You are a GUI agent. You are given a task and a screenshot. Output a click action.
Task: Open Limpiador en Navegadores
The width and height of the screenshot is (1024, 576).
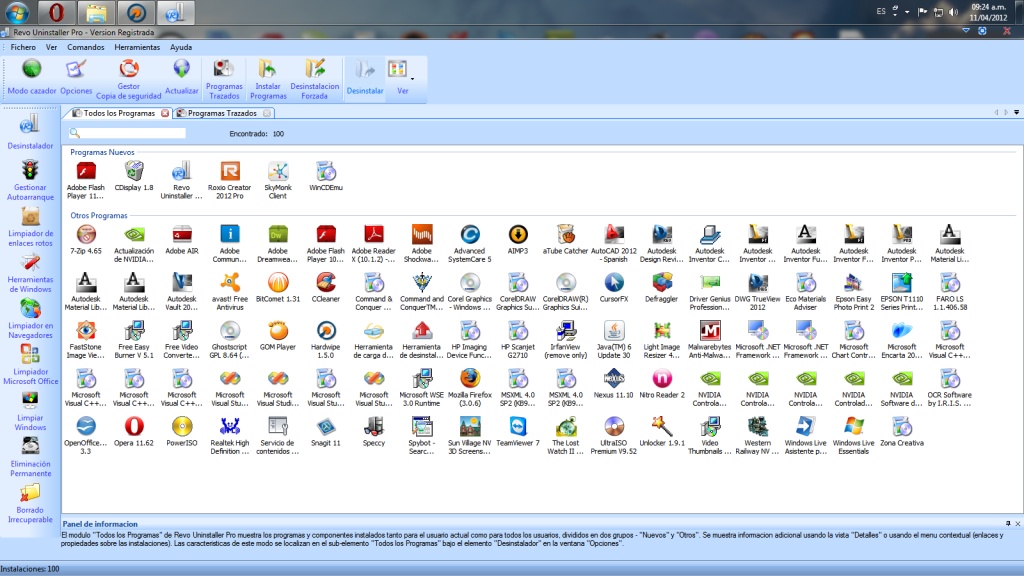tap(30, 318)
